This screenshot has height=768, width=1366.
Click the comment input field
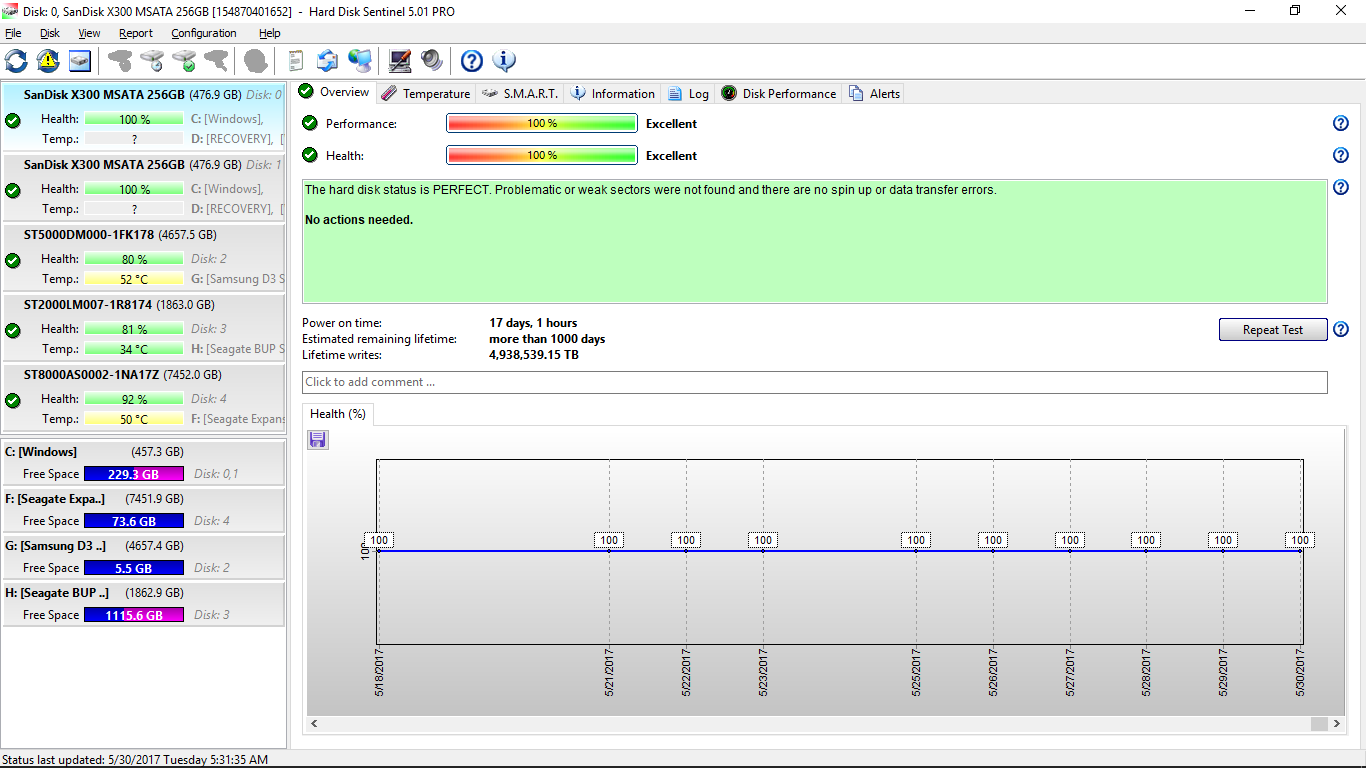click(x=815, y=382)
